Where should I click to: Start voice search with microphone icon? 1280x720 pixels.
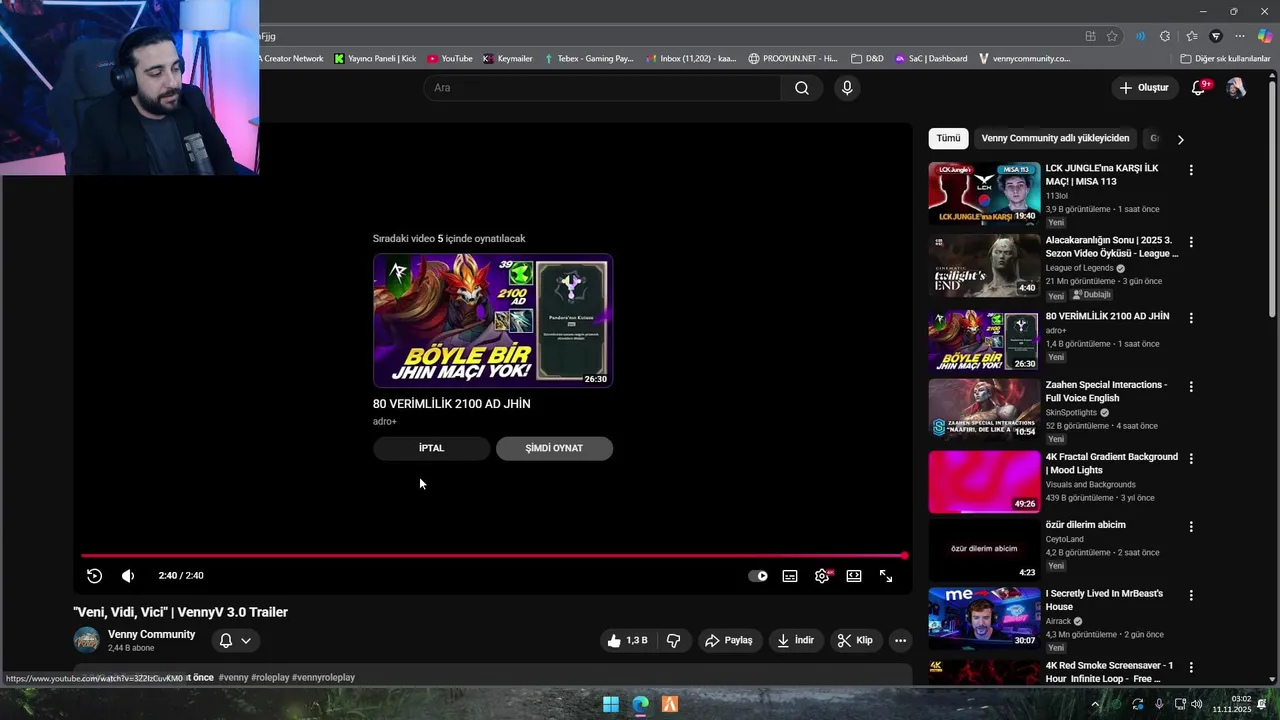[847, 88]
